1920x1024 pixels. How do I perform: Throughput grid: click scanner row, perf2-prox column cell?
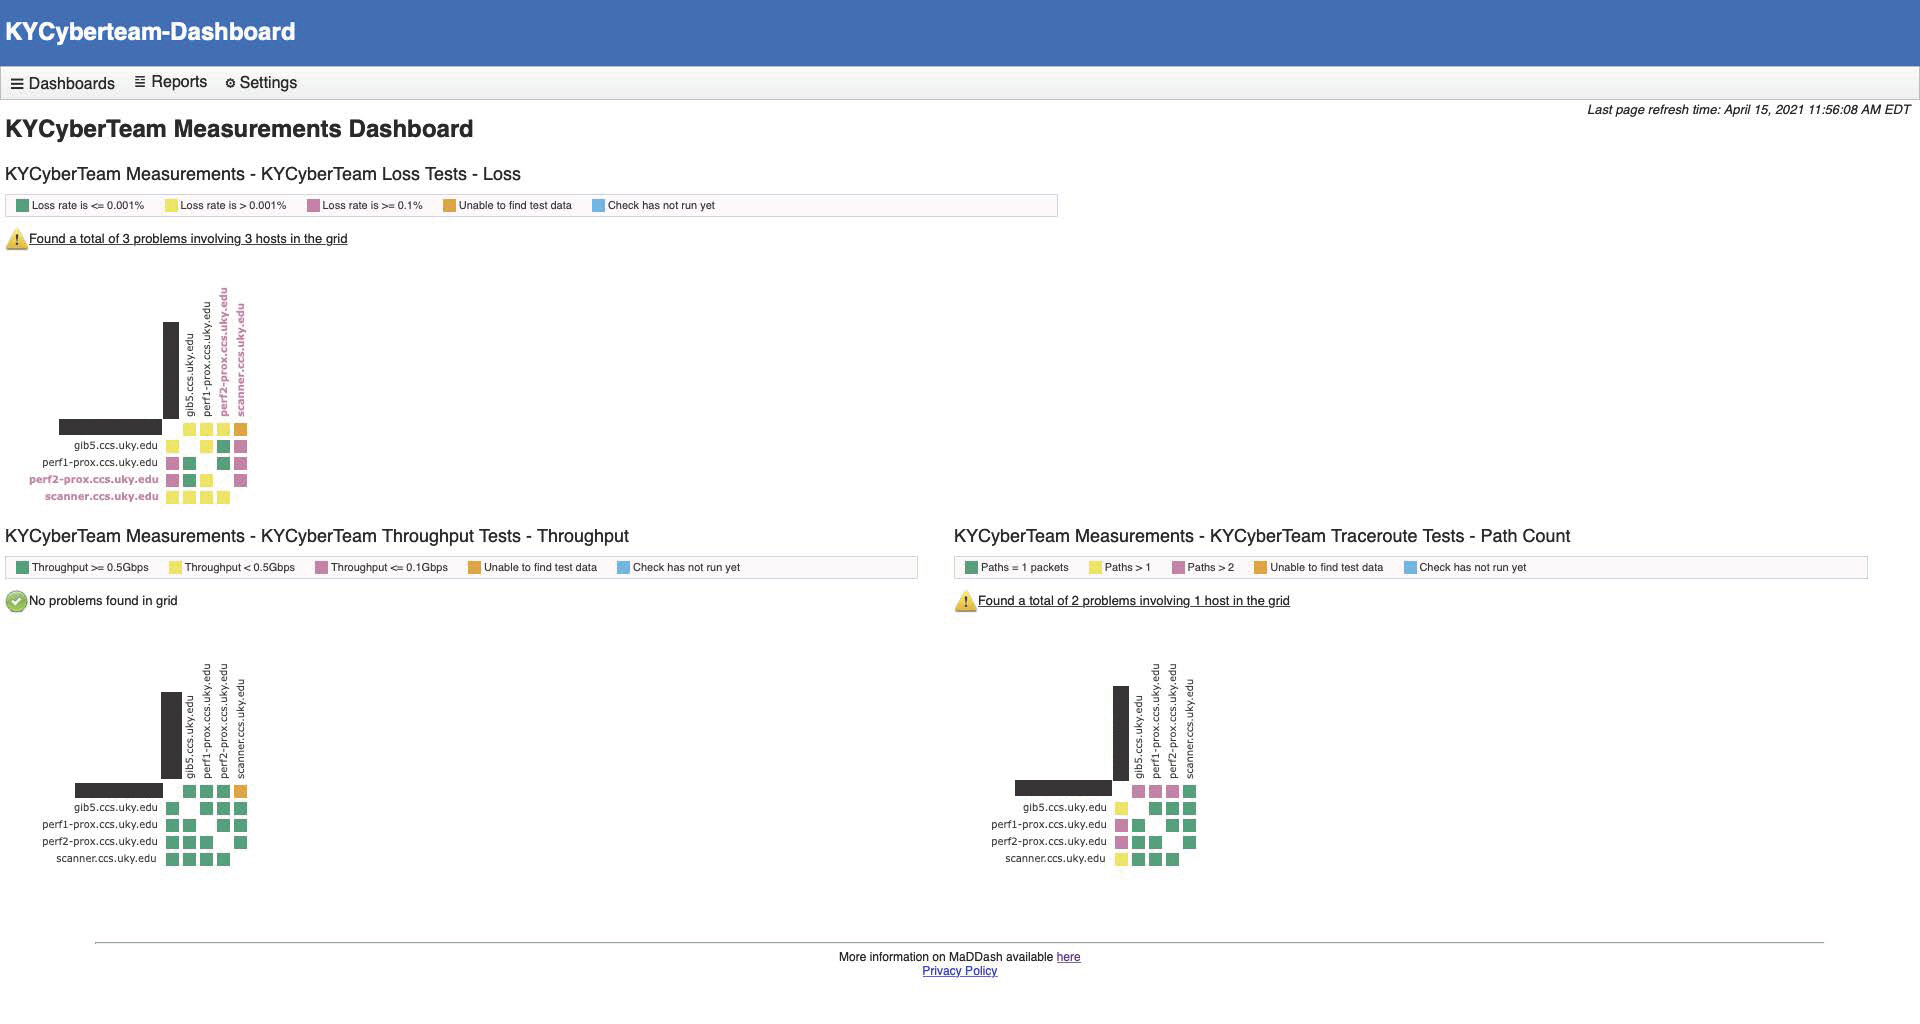[x=223, y=859]
